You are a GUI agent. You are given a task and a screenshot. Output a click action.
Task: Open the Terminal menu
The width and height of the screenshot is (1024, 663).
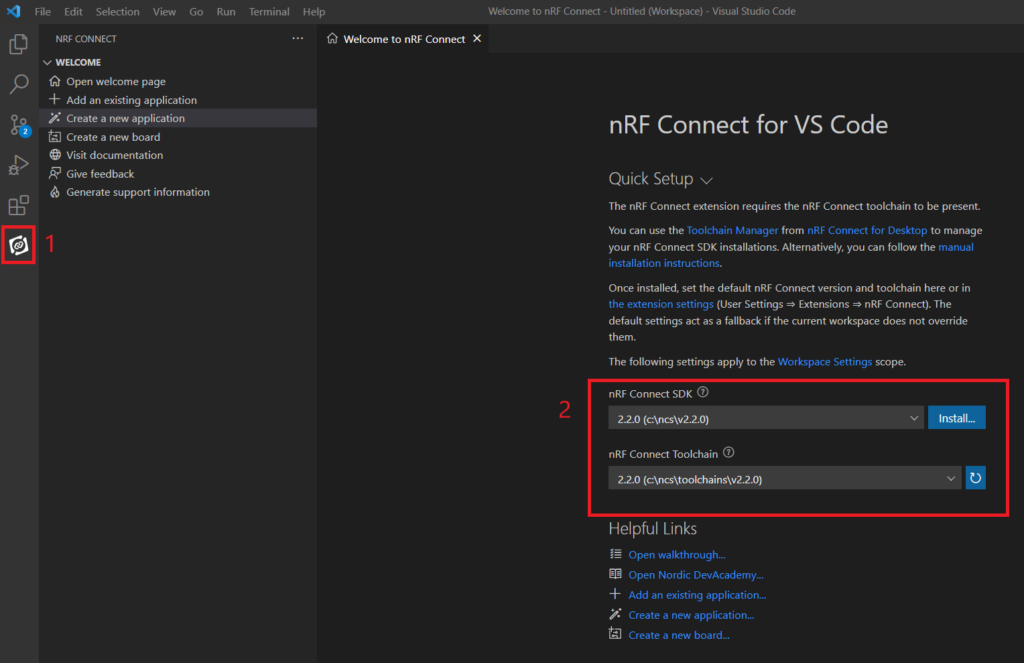tap(268, 12)
